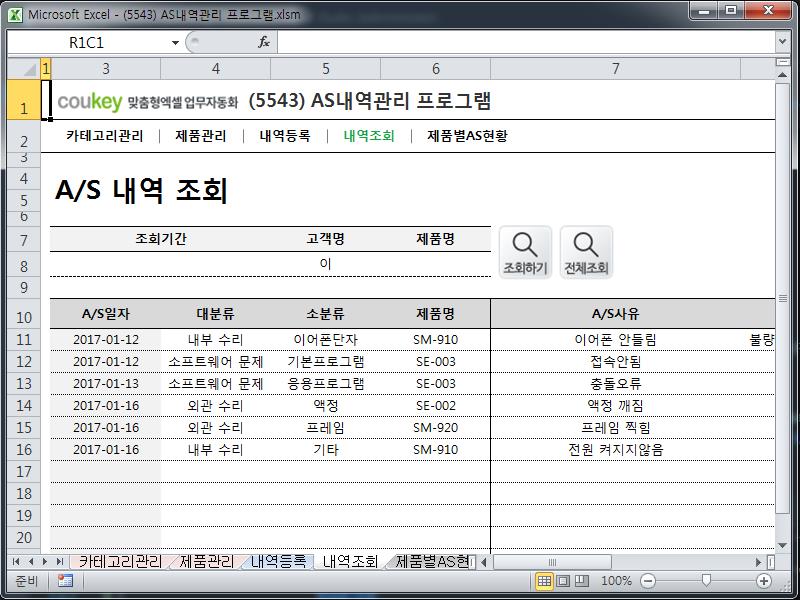800x600 pixels.
Task: Open the 내역등록 sheet tab
Action: [279, 562]
